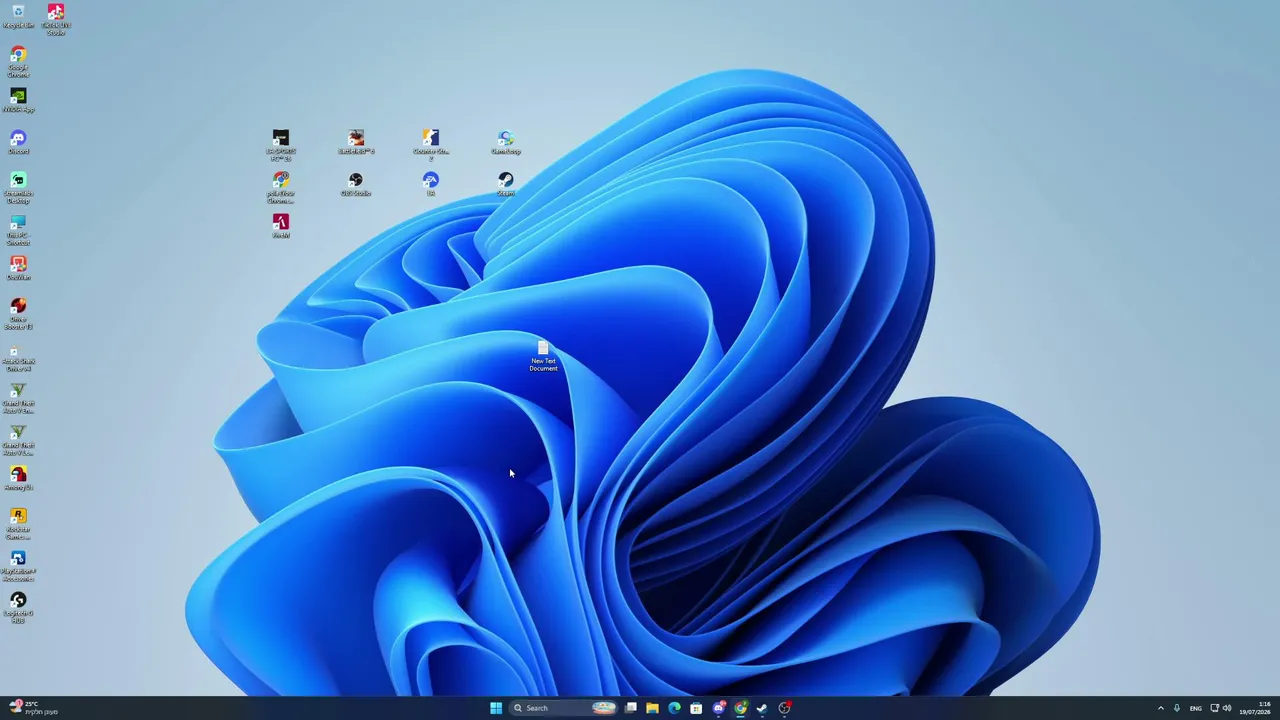The image size is (1280, 720).
Task: Select the Among Us desktop shortcut
Action: (x=18, y=478)
